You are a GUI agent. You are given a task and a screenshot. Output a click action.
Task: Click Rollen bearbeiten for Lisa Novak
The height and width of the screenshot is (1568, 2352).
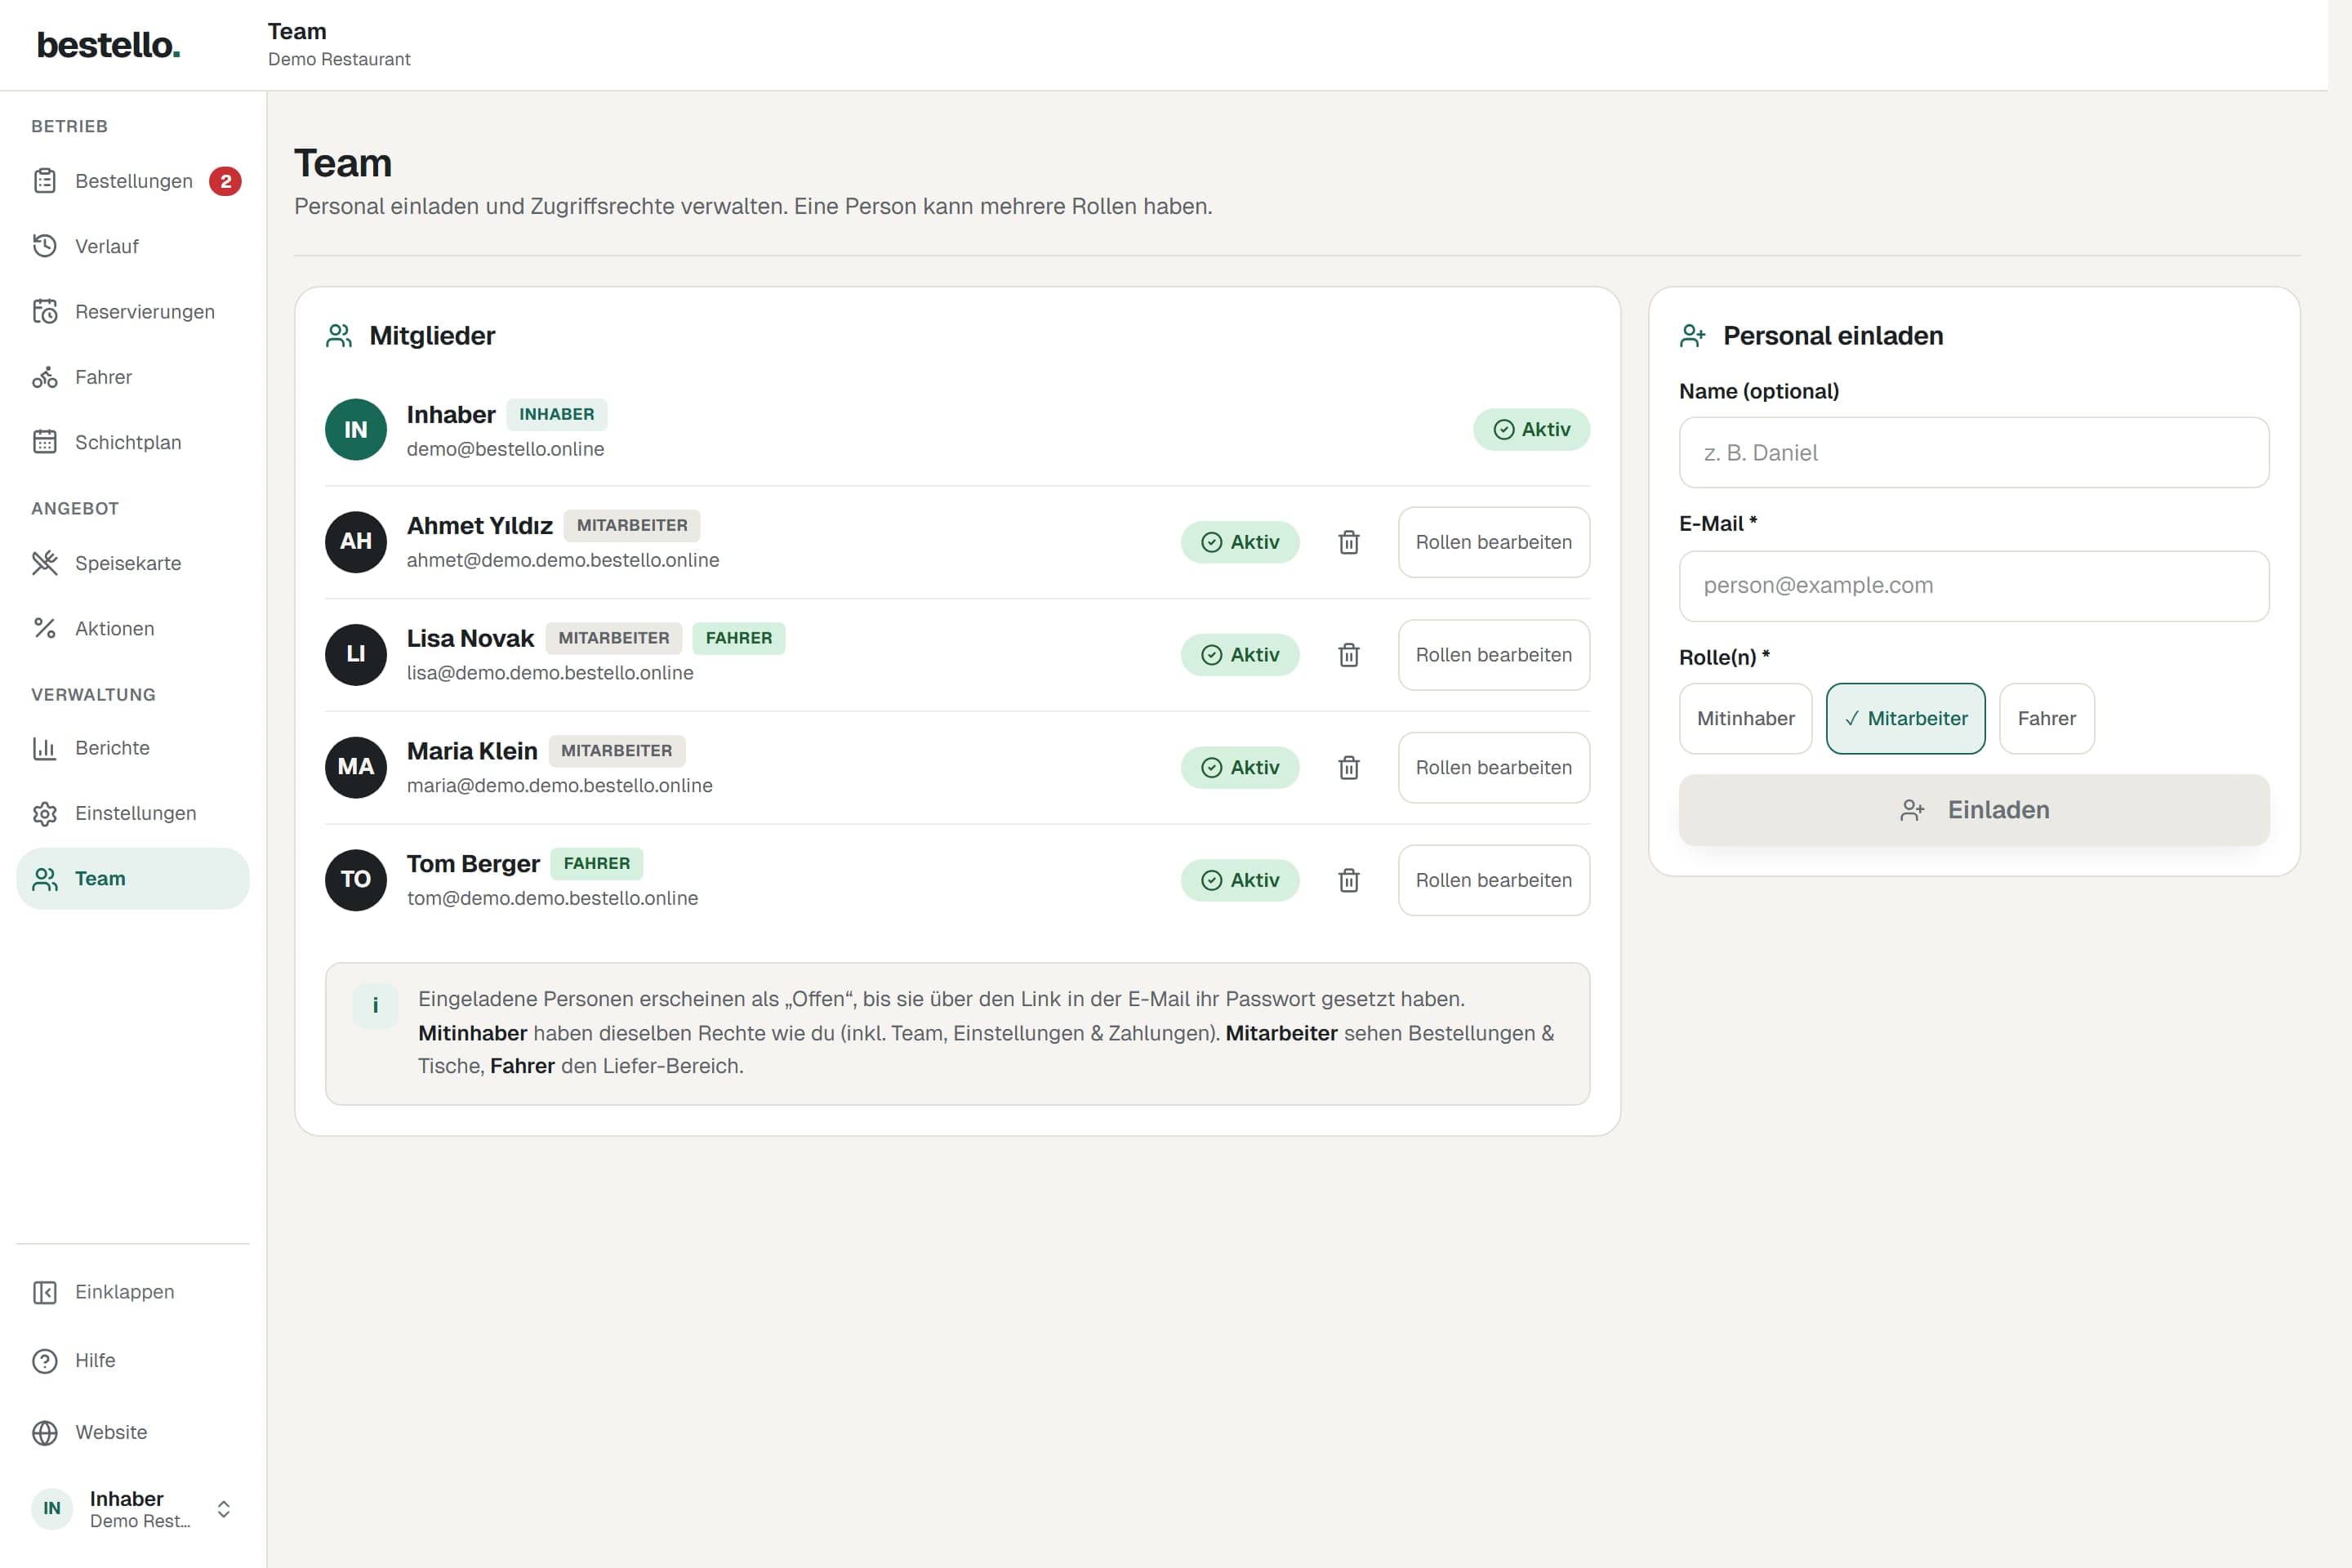pyautogui.click(x=1493, y=655)
